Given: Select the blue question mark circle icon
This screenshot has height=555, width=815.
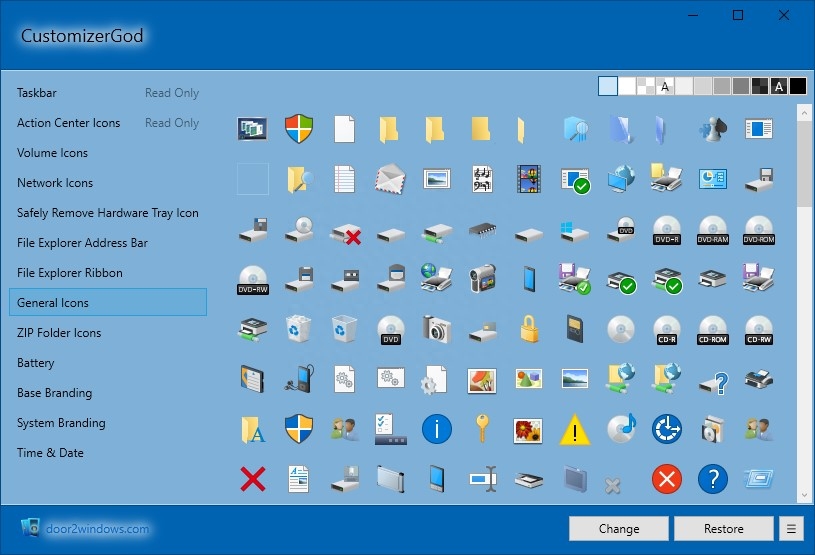Looking at the screenshot, I should pos(713,479).
